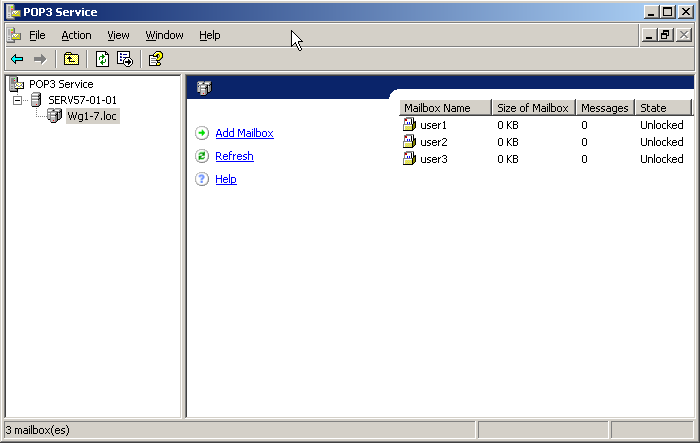The height and width of the screenshot is (443, 700).
Task: Click user1's messages count cell
Action: [584, 125]
